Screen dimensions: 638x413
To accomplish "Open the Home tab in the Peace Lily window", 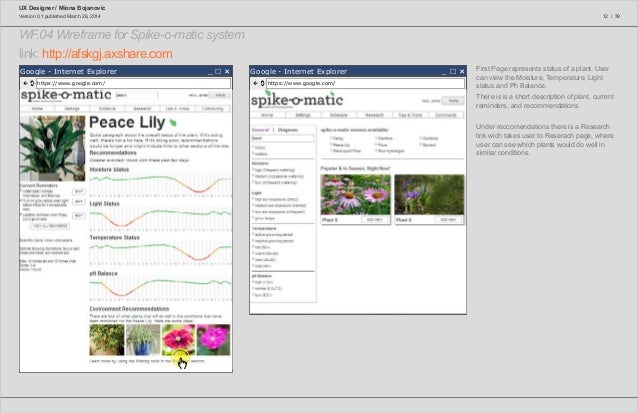I will (x=37, y=109).
